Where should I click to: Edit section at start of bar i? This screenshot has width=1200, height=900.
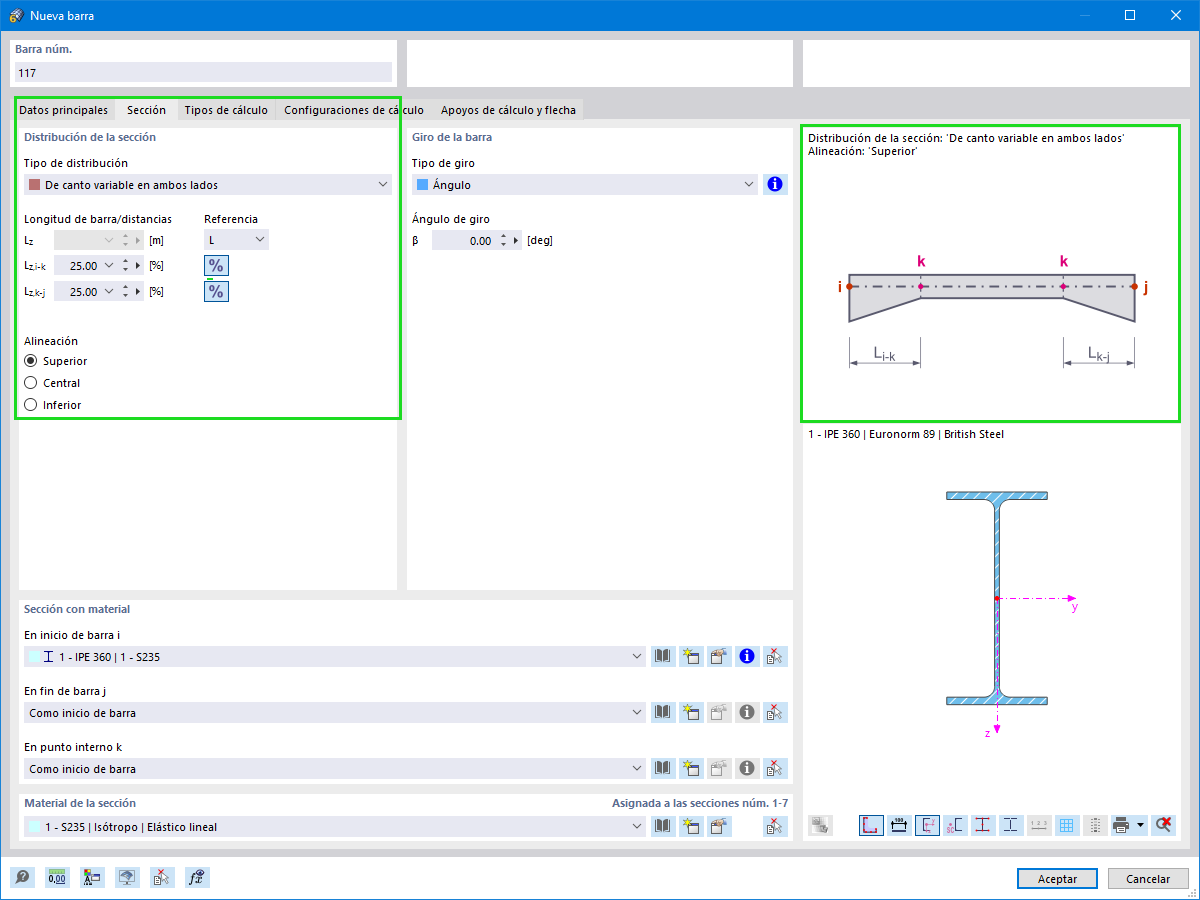pyautogui.click(x=719, y=656)
